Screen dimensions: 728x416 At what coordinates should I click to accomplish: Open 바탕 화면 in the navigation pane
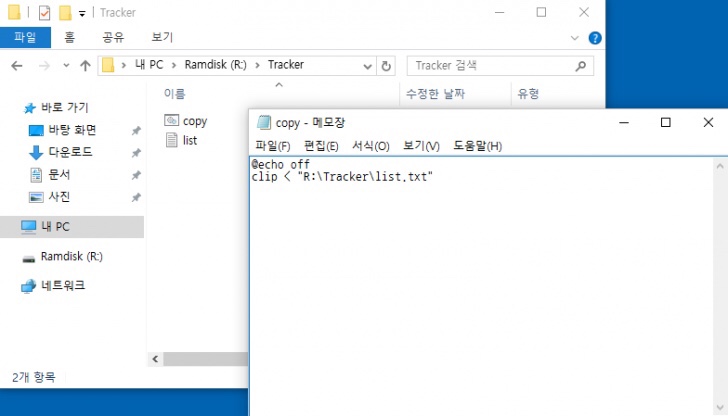click(x=72, y=130)
